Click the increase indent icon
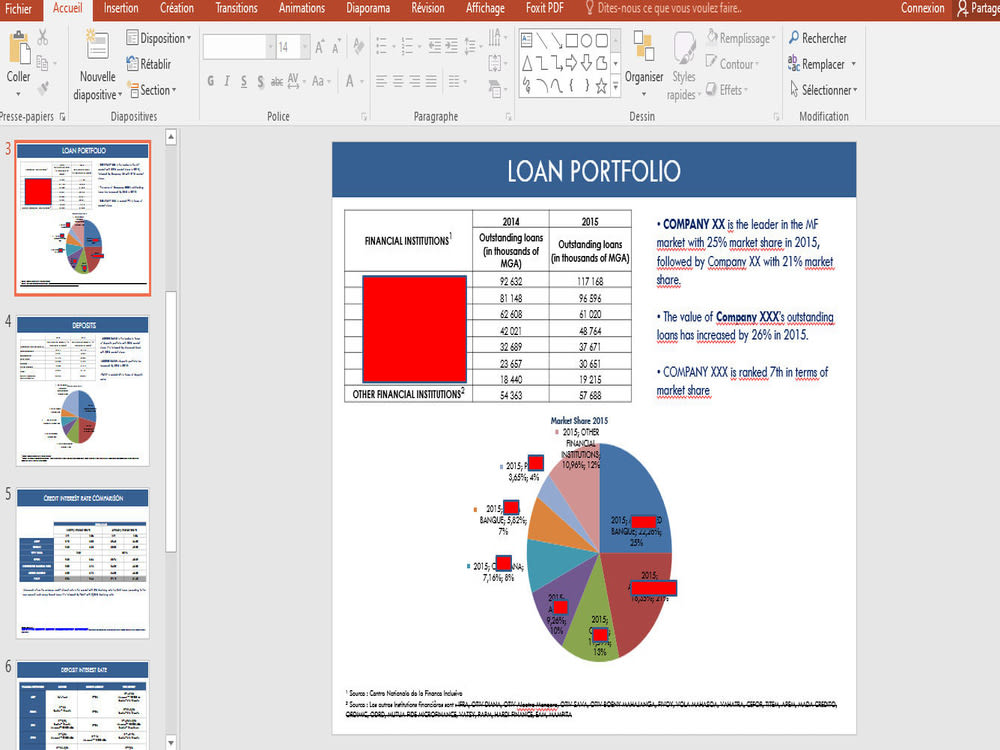Screen dimensions: 1000x750 point(451,46)
